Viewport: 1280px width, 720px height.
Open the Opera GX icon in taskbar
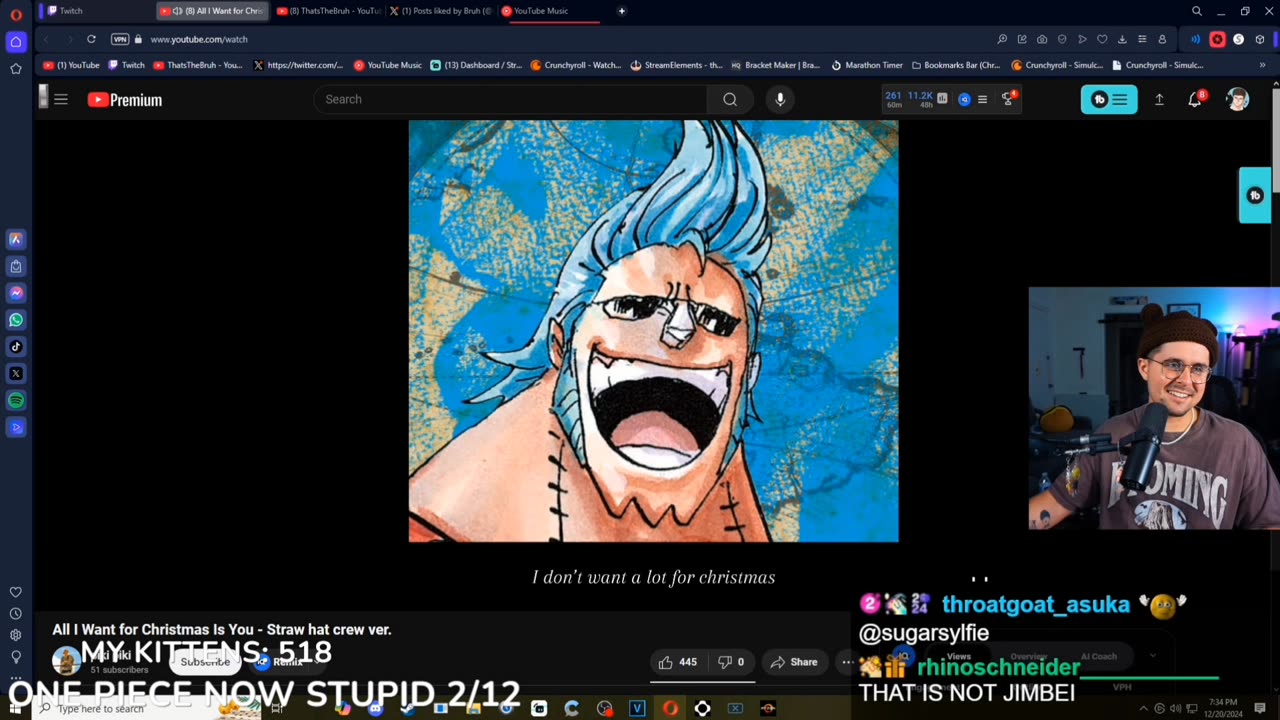[x=670, y=708]
